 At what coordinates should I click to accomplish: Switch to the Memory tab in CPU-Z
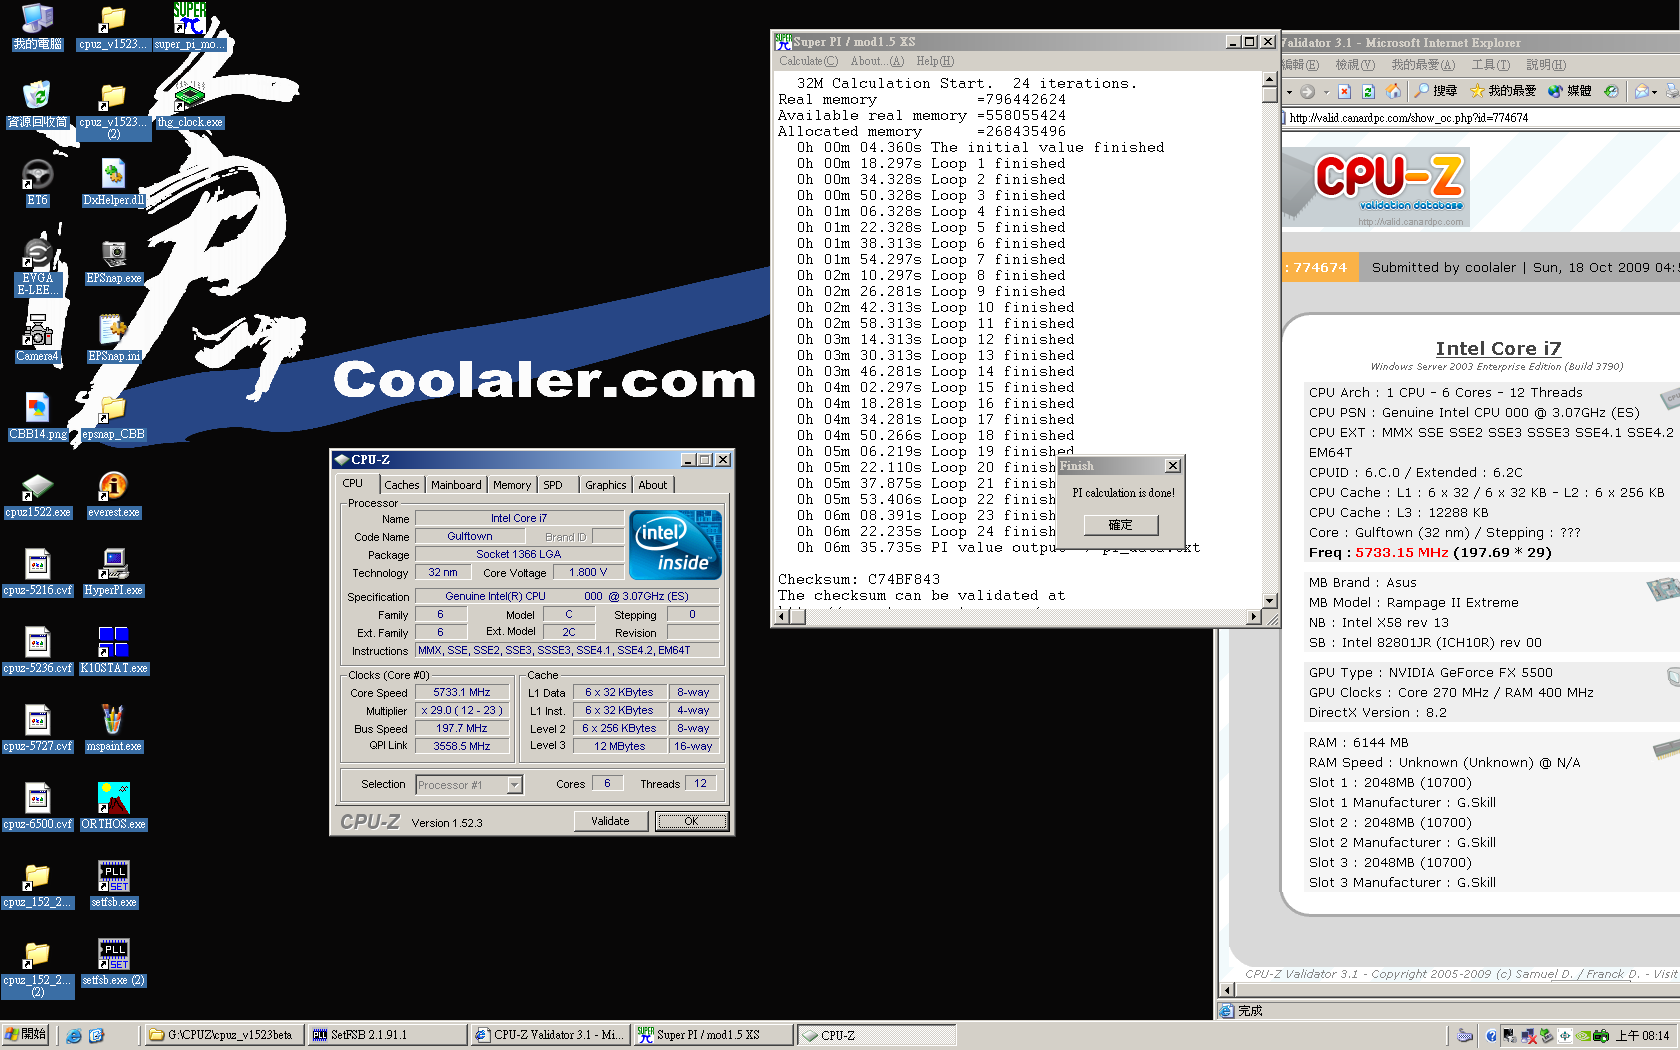(x=512, y=485)
